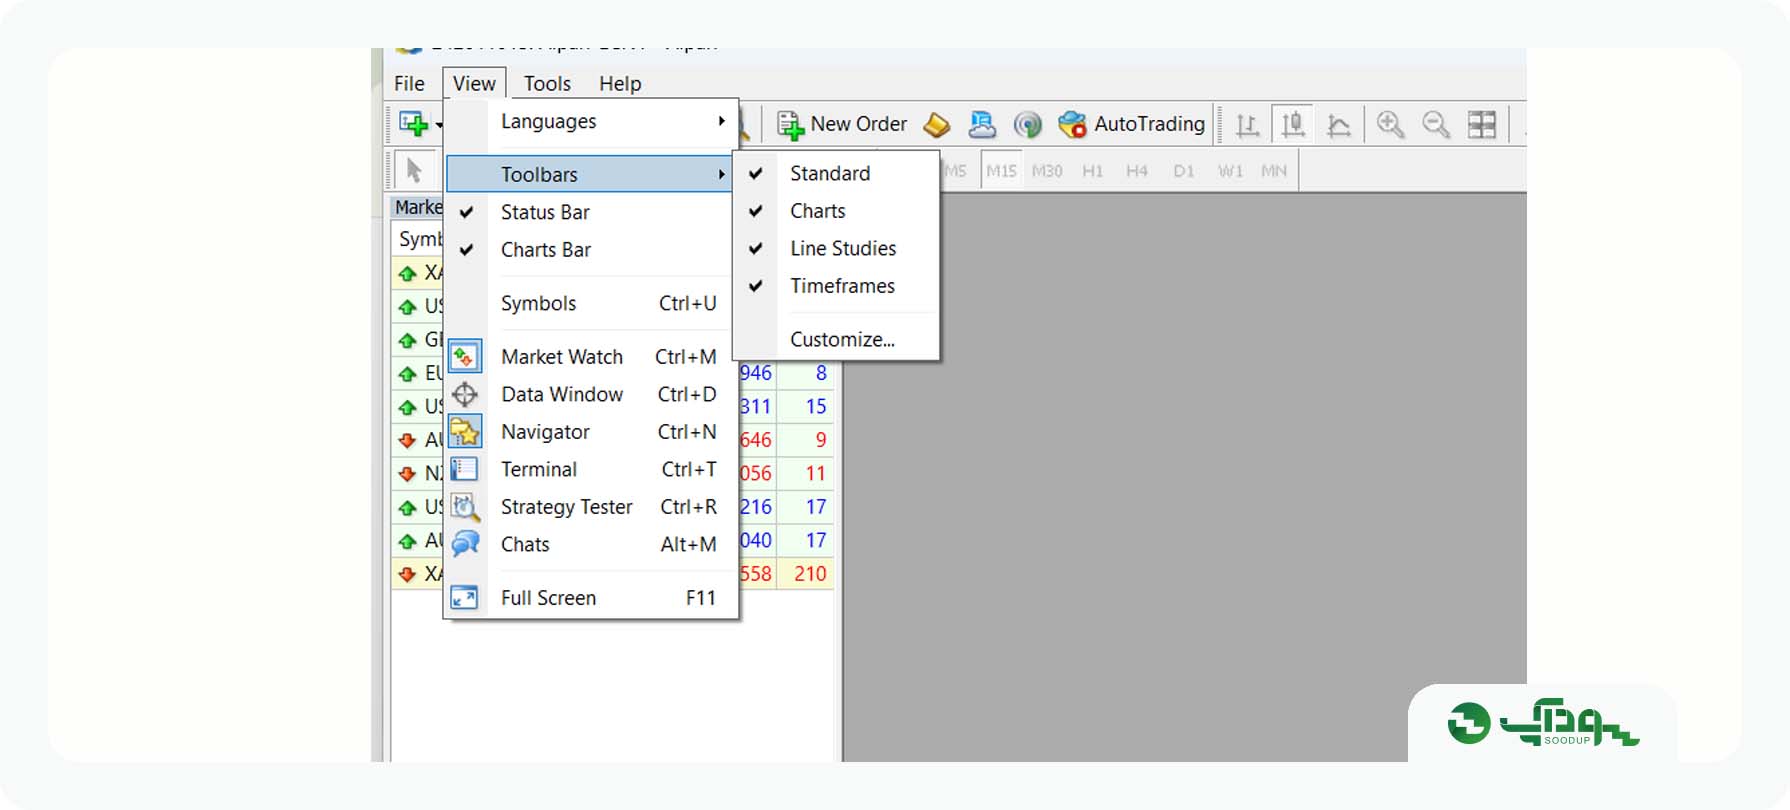Uncheck the Charts Bar option
Image resolution: width=1790 pixels, height=810 pixels.
click(591, 250)
